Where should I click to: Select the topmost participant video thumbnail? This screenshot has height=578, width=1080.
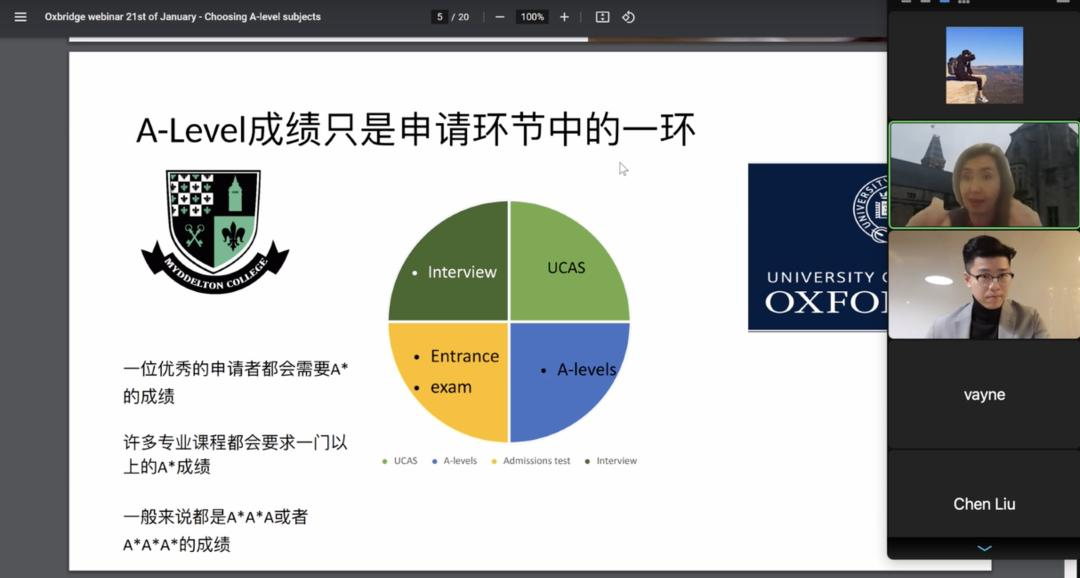point(984,63)
